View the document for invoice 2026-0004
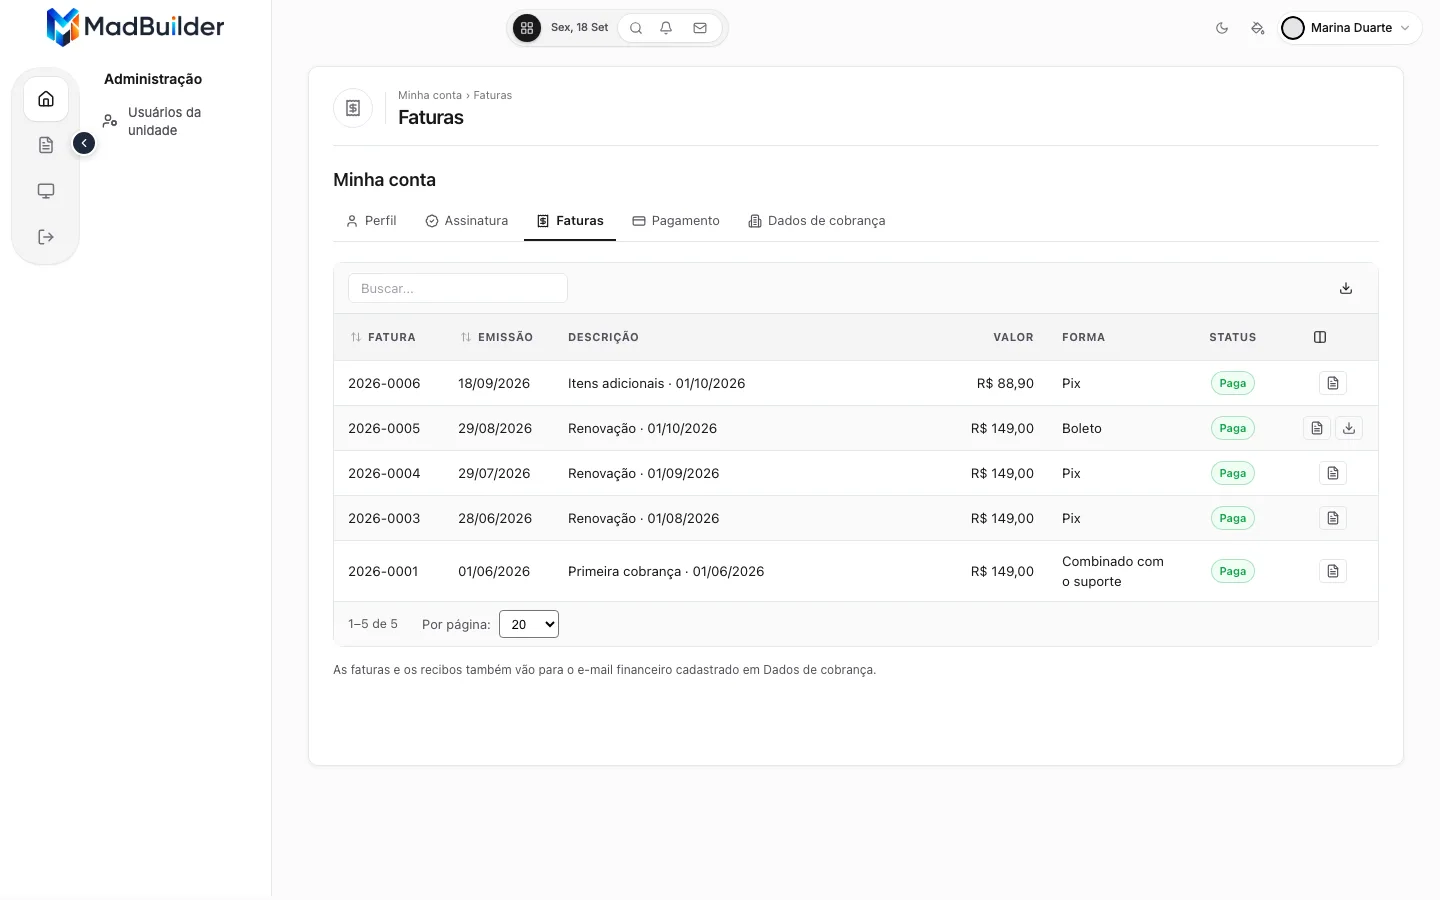The height and width of the screenshot is (900, 1440). pos(1333,473)
